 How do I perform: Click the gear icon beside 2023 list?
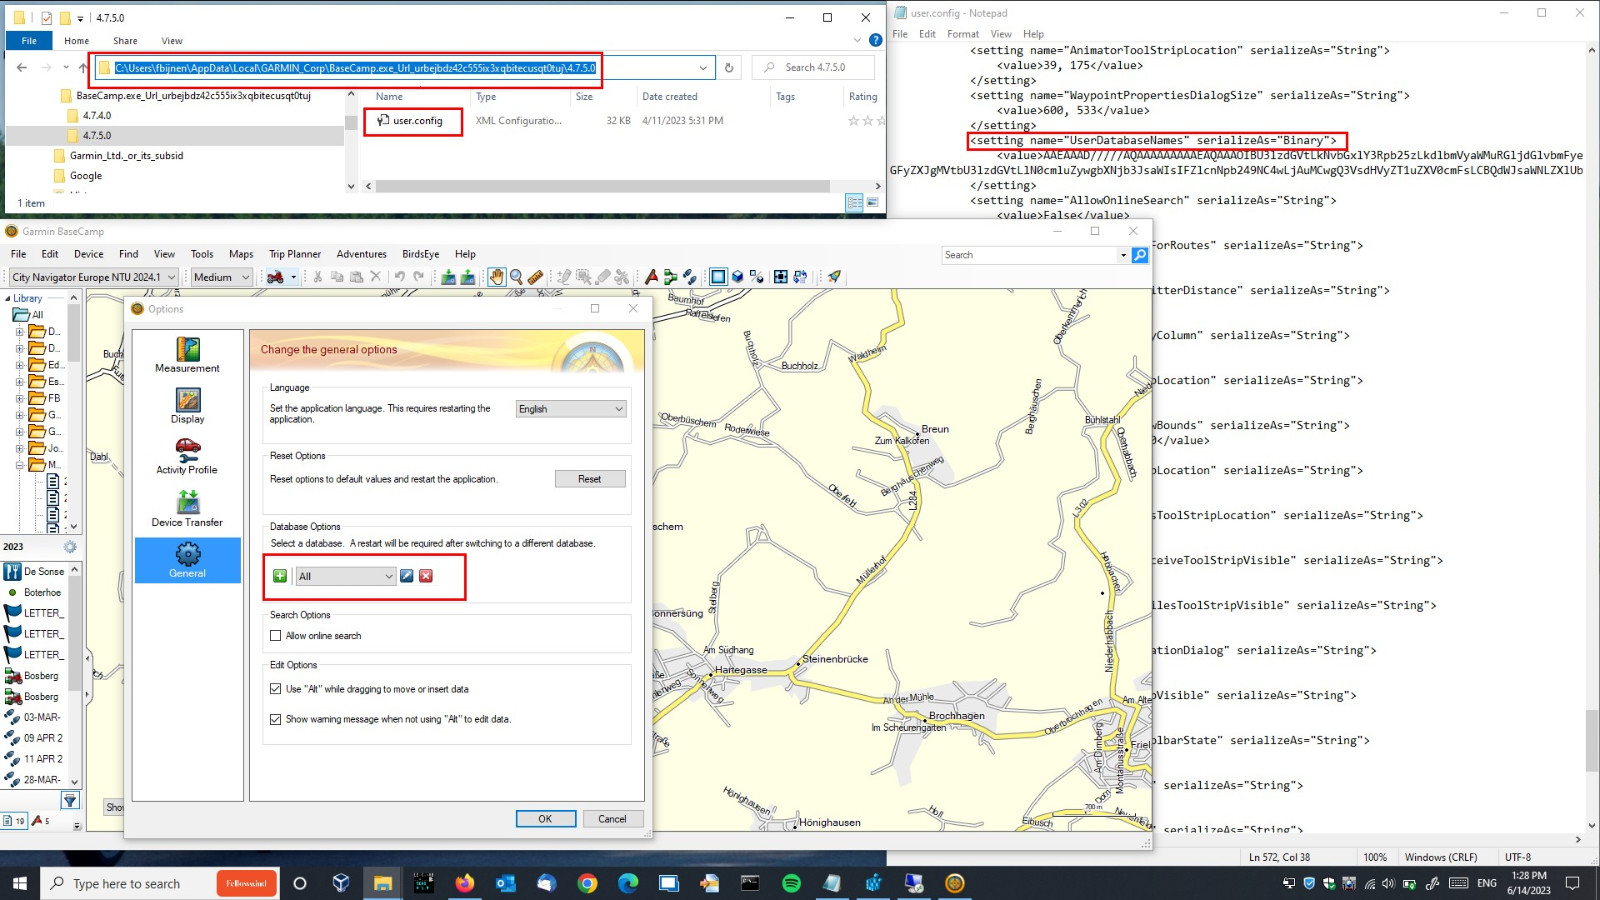tap(70, 547)
